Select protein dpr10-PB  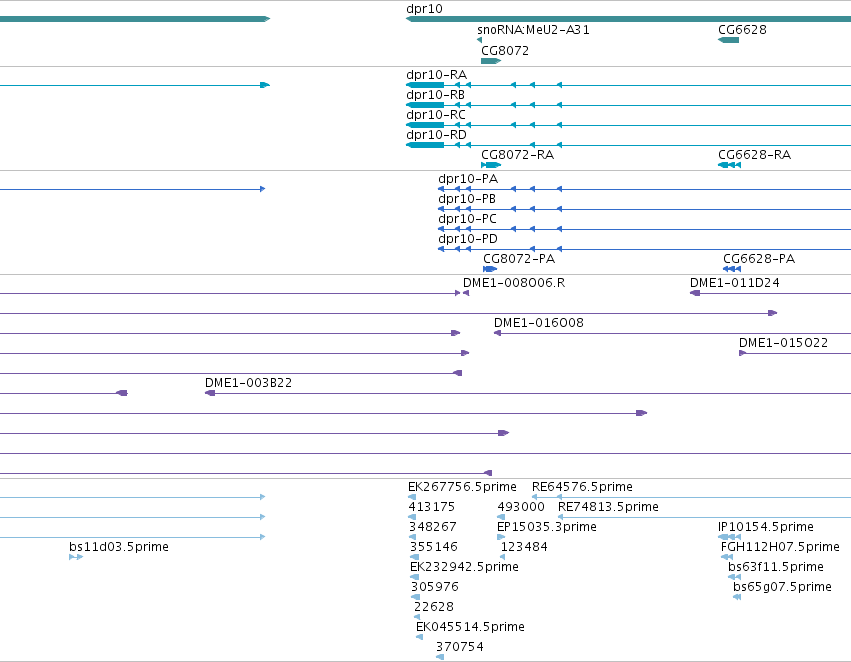[467, 199]
